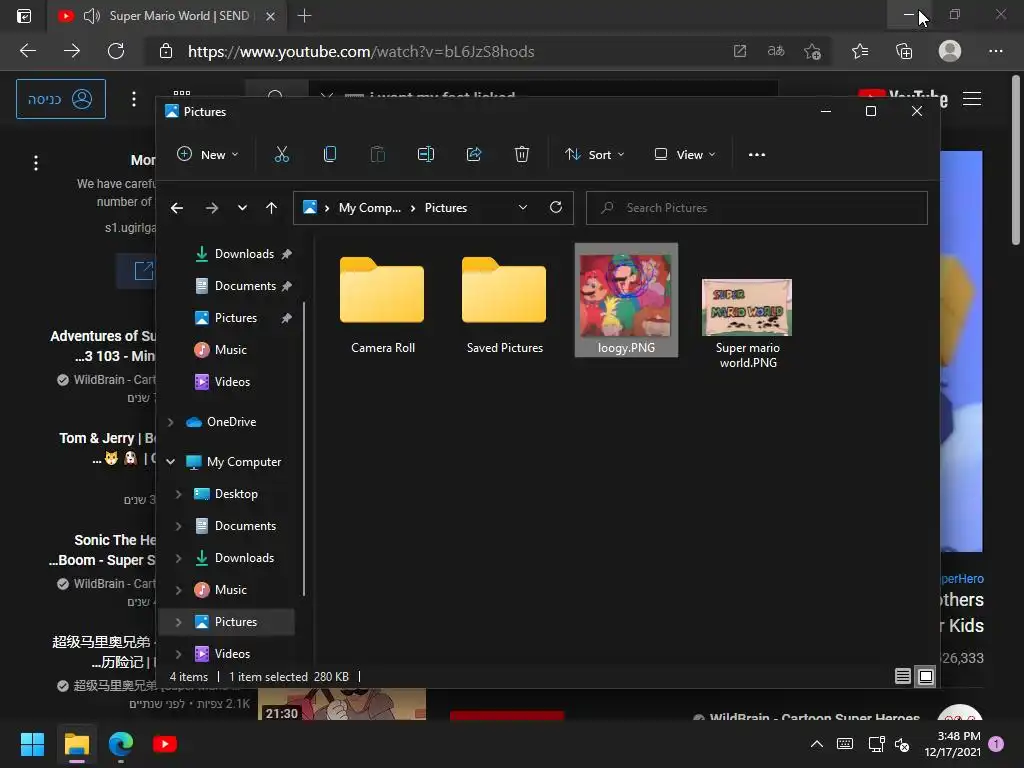
Task: Open recent locations dropdown arrow
Action: point(242,208)
